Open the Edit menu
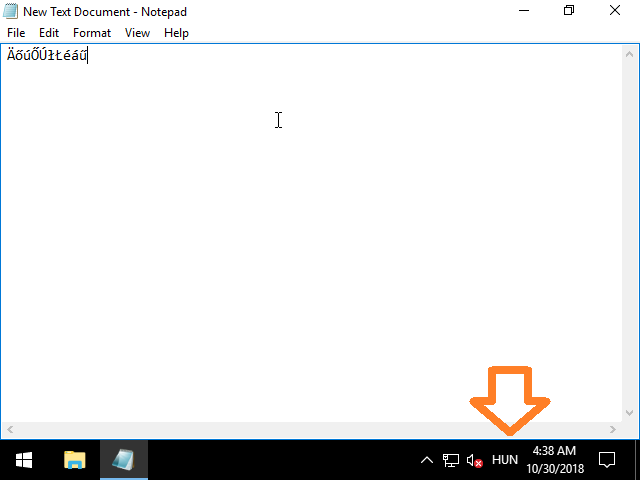Image resolution: width=640 pixels, height=480 pixels. (x=49, y=33)
